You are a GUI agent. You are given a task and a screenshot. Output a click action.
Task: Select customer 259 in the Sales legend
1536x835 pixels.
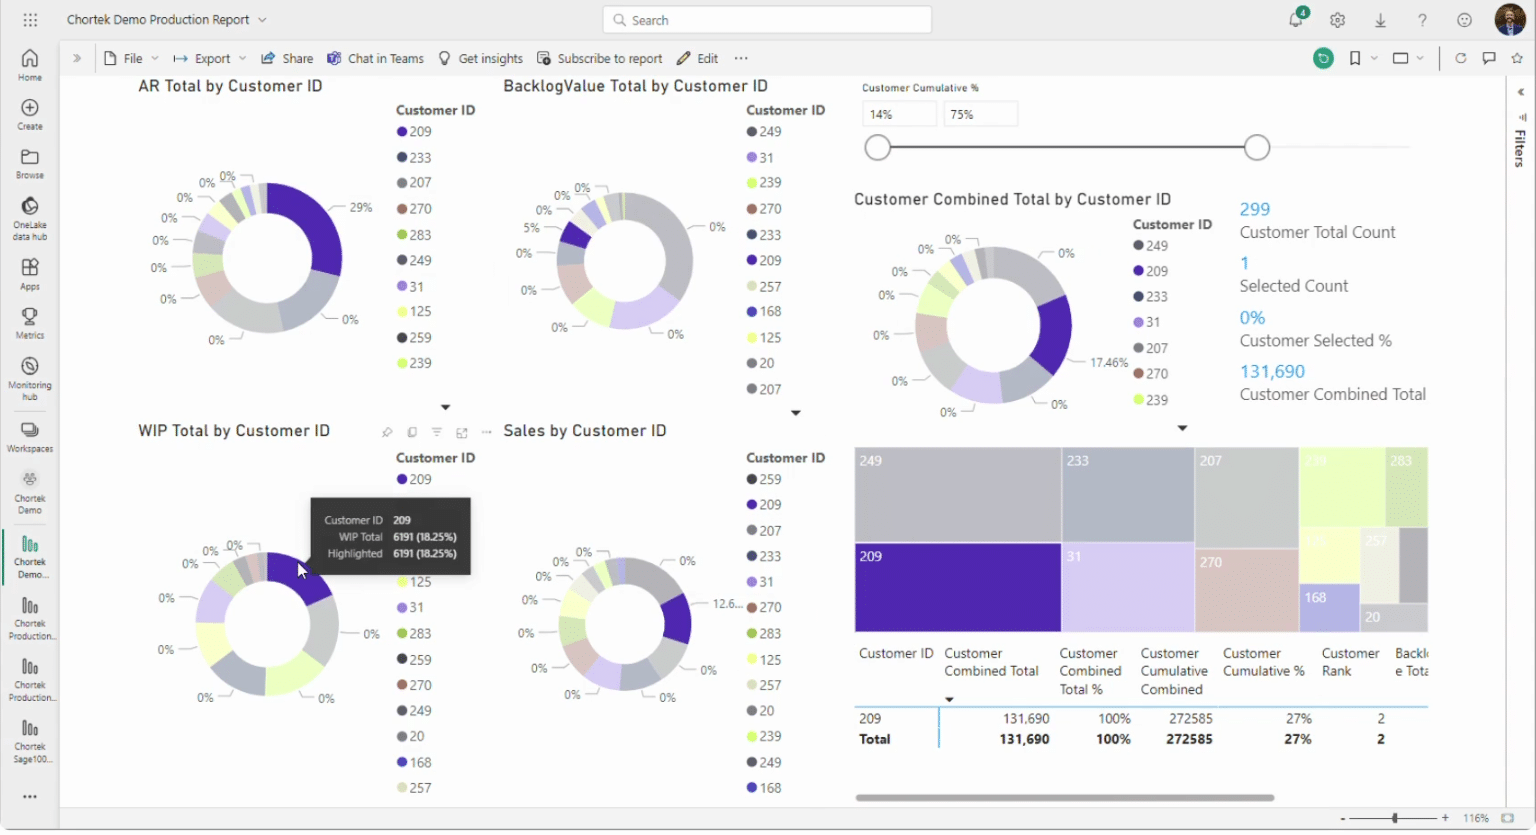coord(764,480)
